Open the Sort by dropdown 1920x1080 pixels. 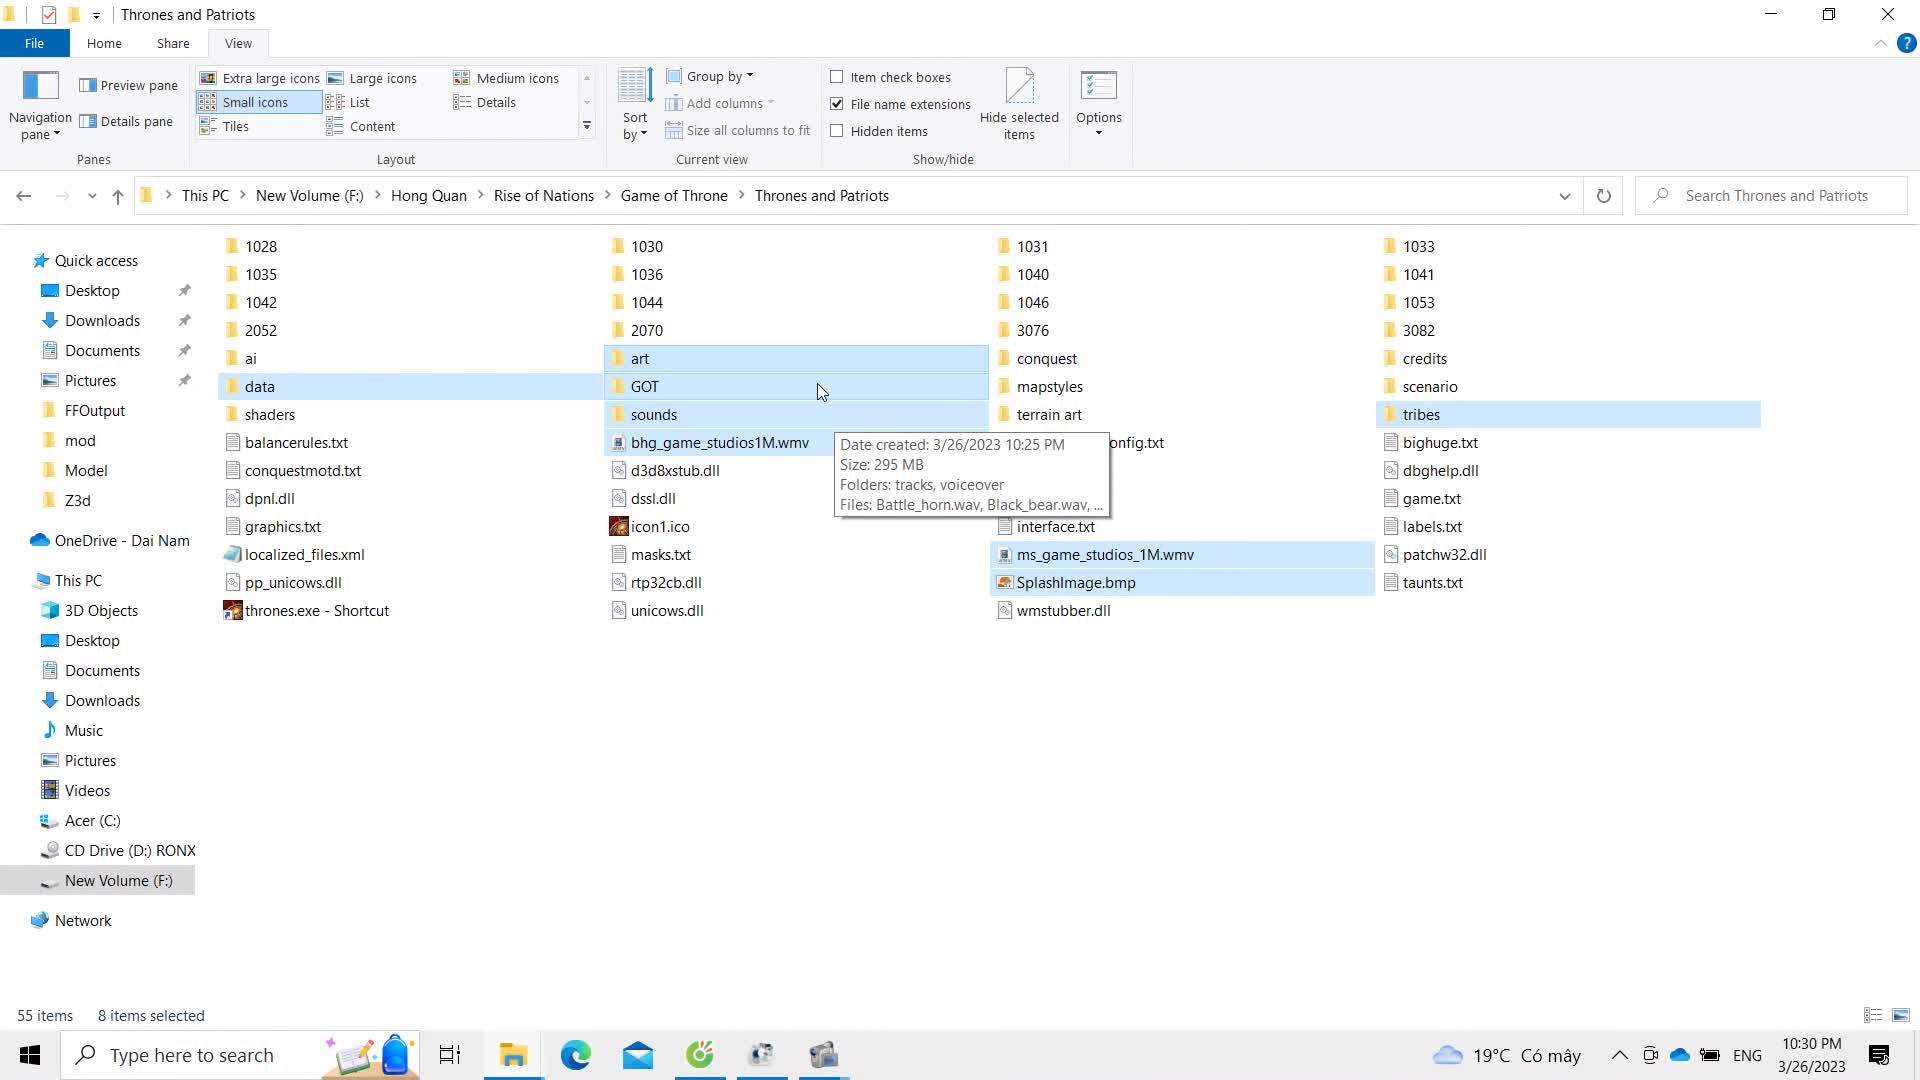click(635, 106)
